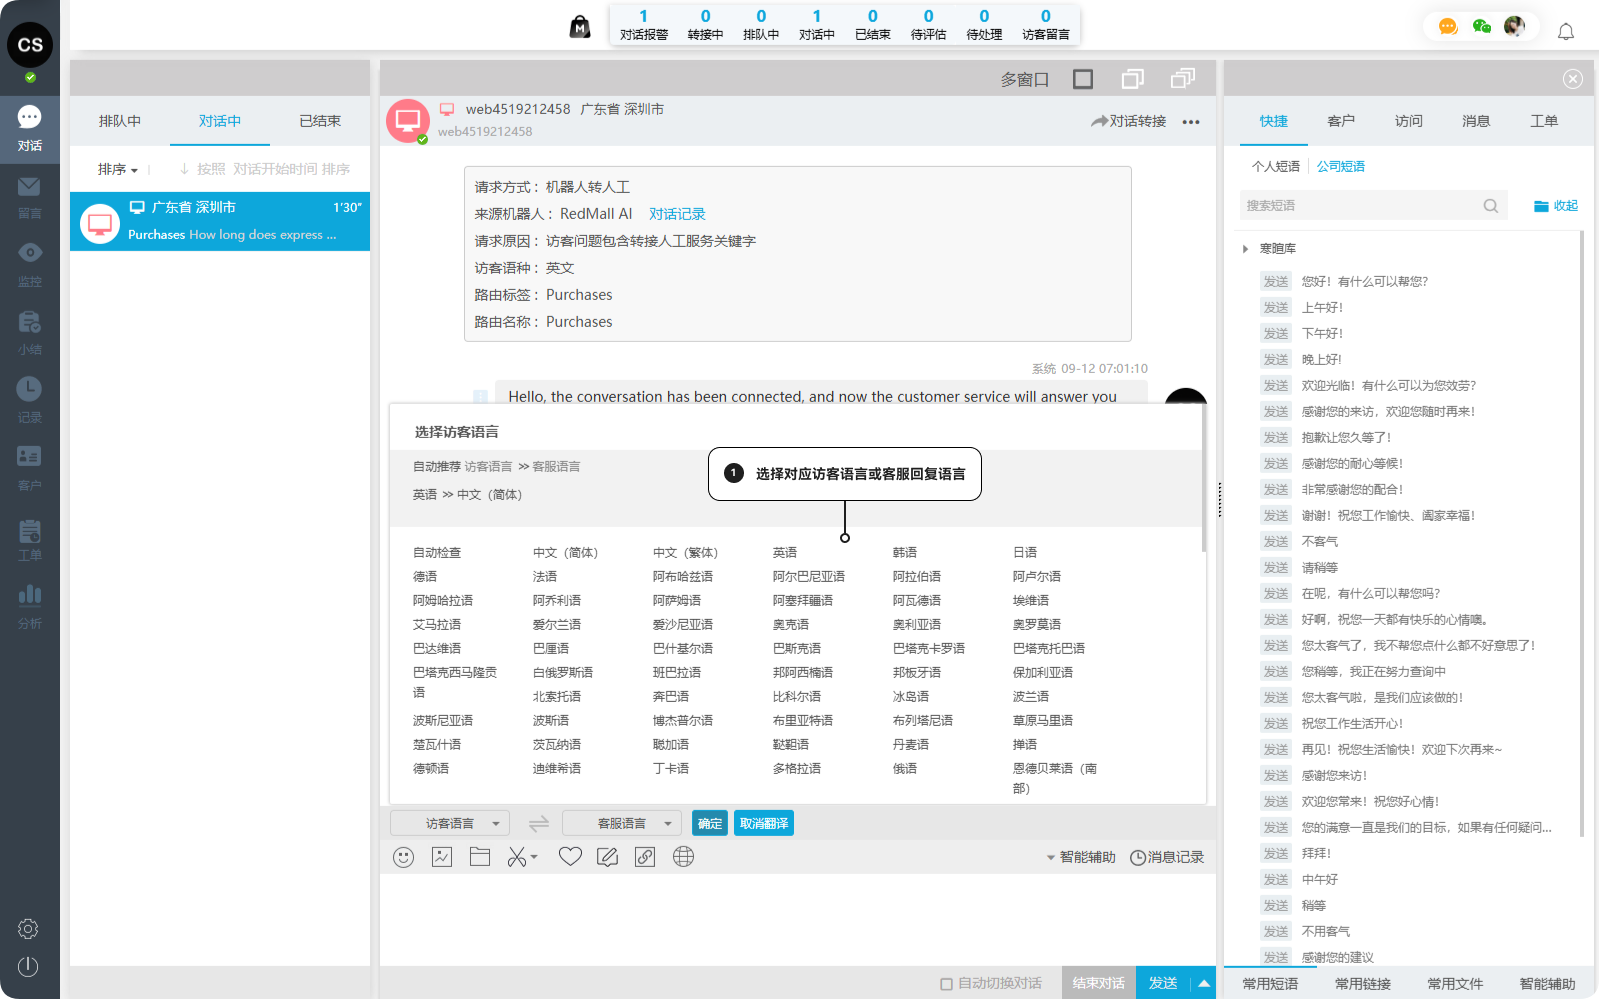Open the 对话记录 link
Viewport: 1599px width, 999px height.
[x=677, y=214]
